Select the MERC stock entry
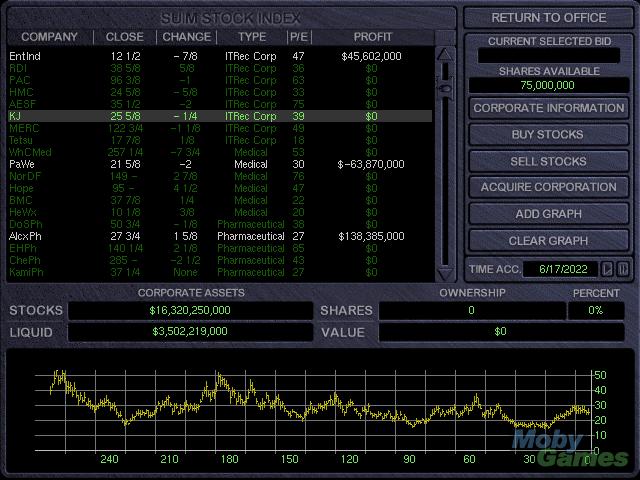This screenshot has width=640, height=480. pos(220,128)
